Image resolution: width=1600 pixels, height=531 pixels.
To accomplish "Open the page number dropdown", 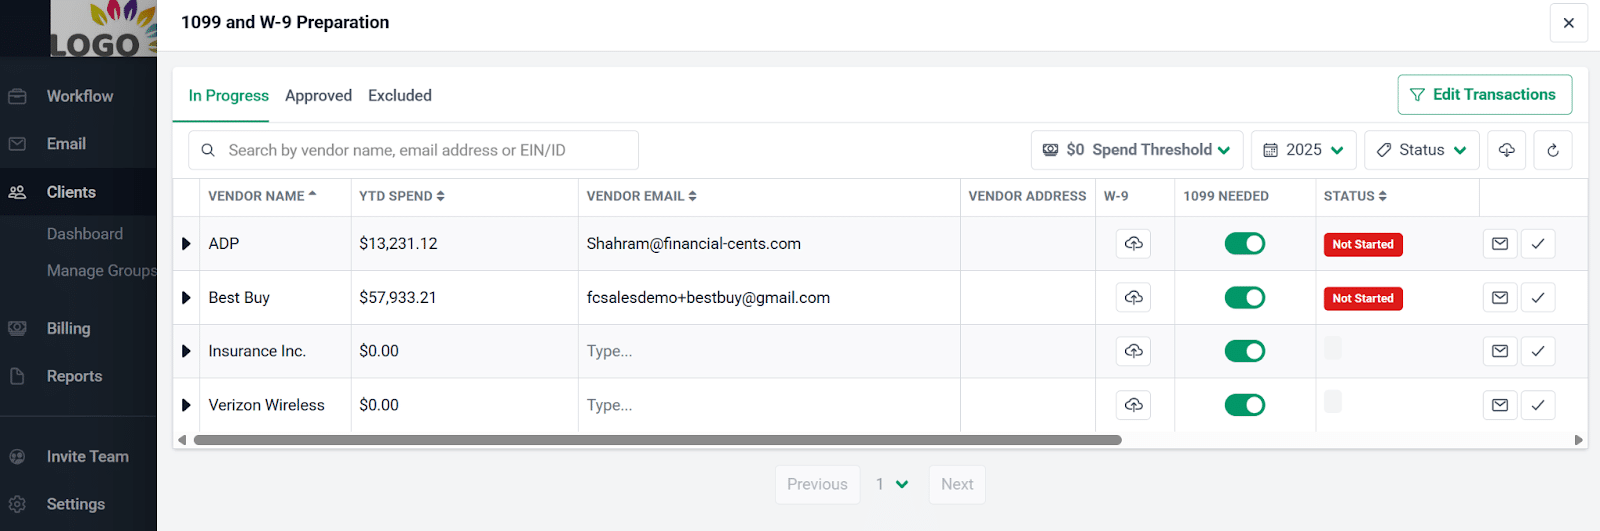I will (x=892, y=484).
